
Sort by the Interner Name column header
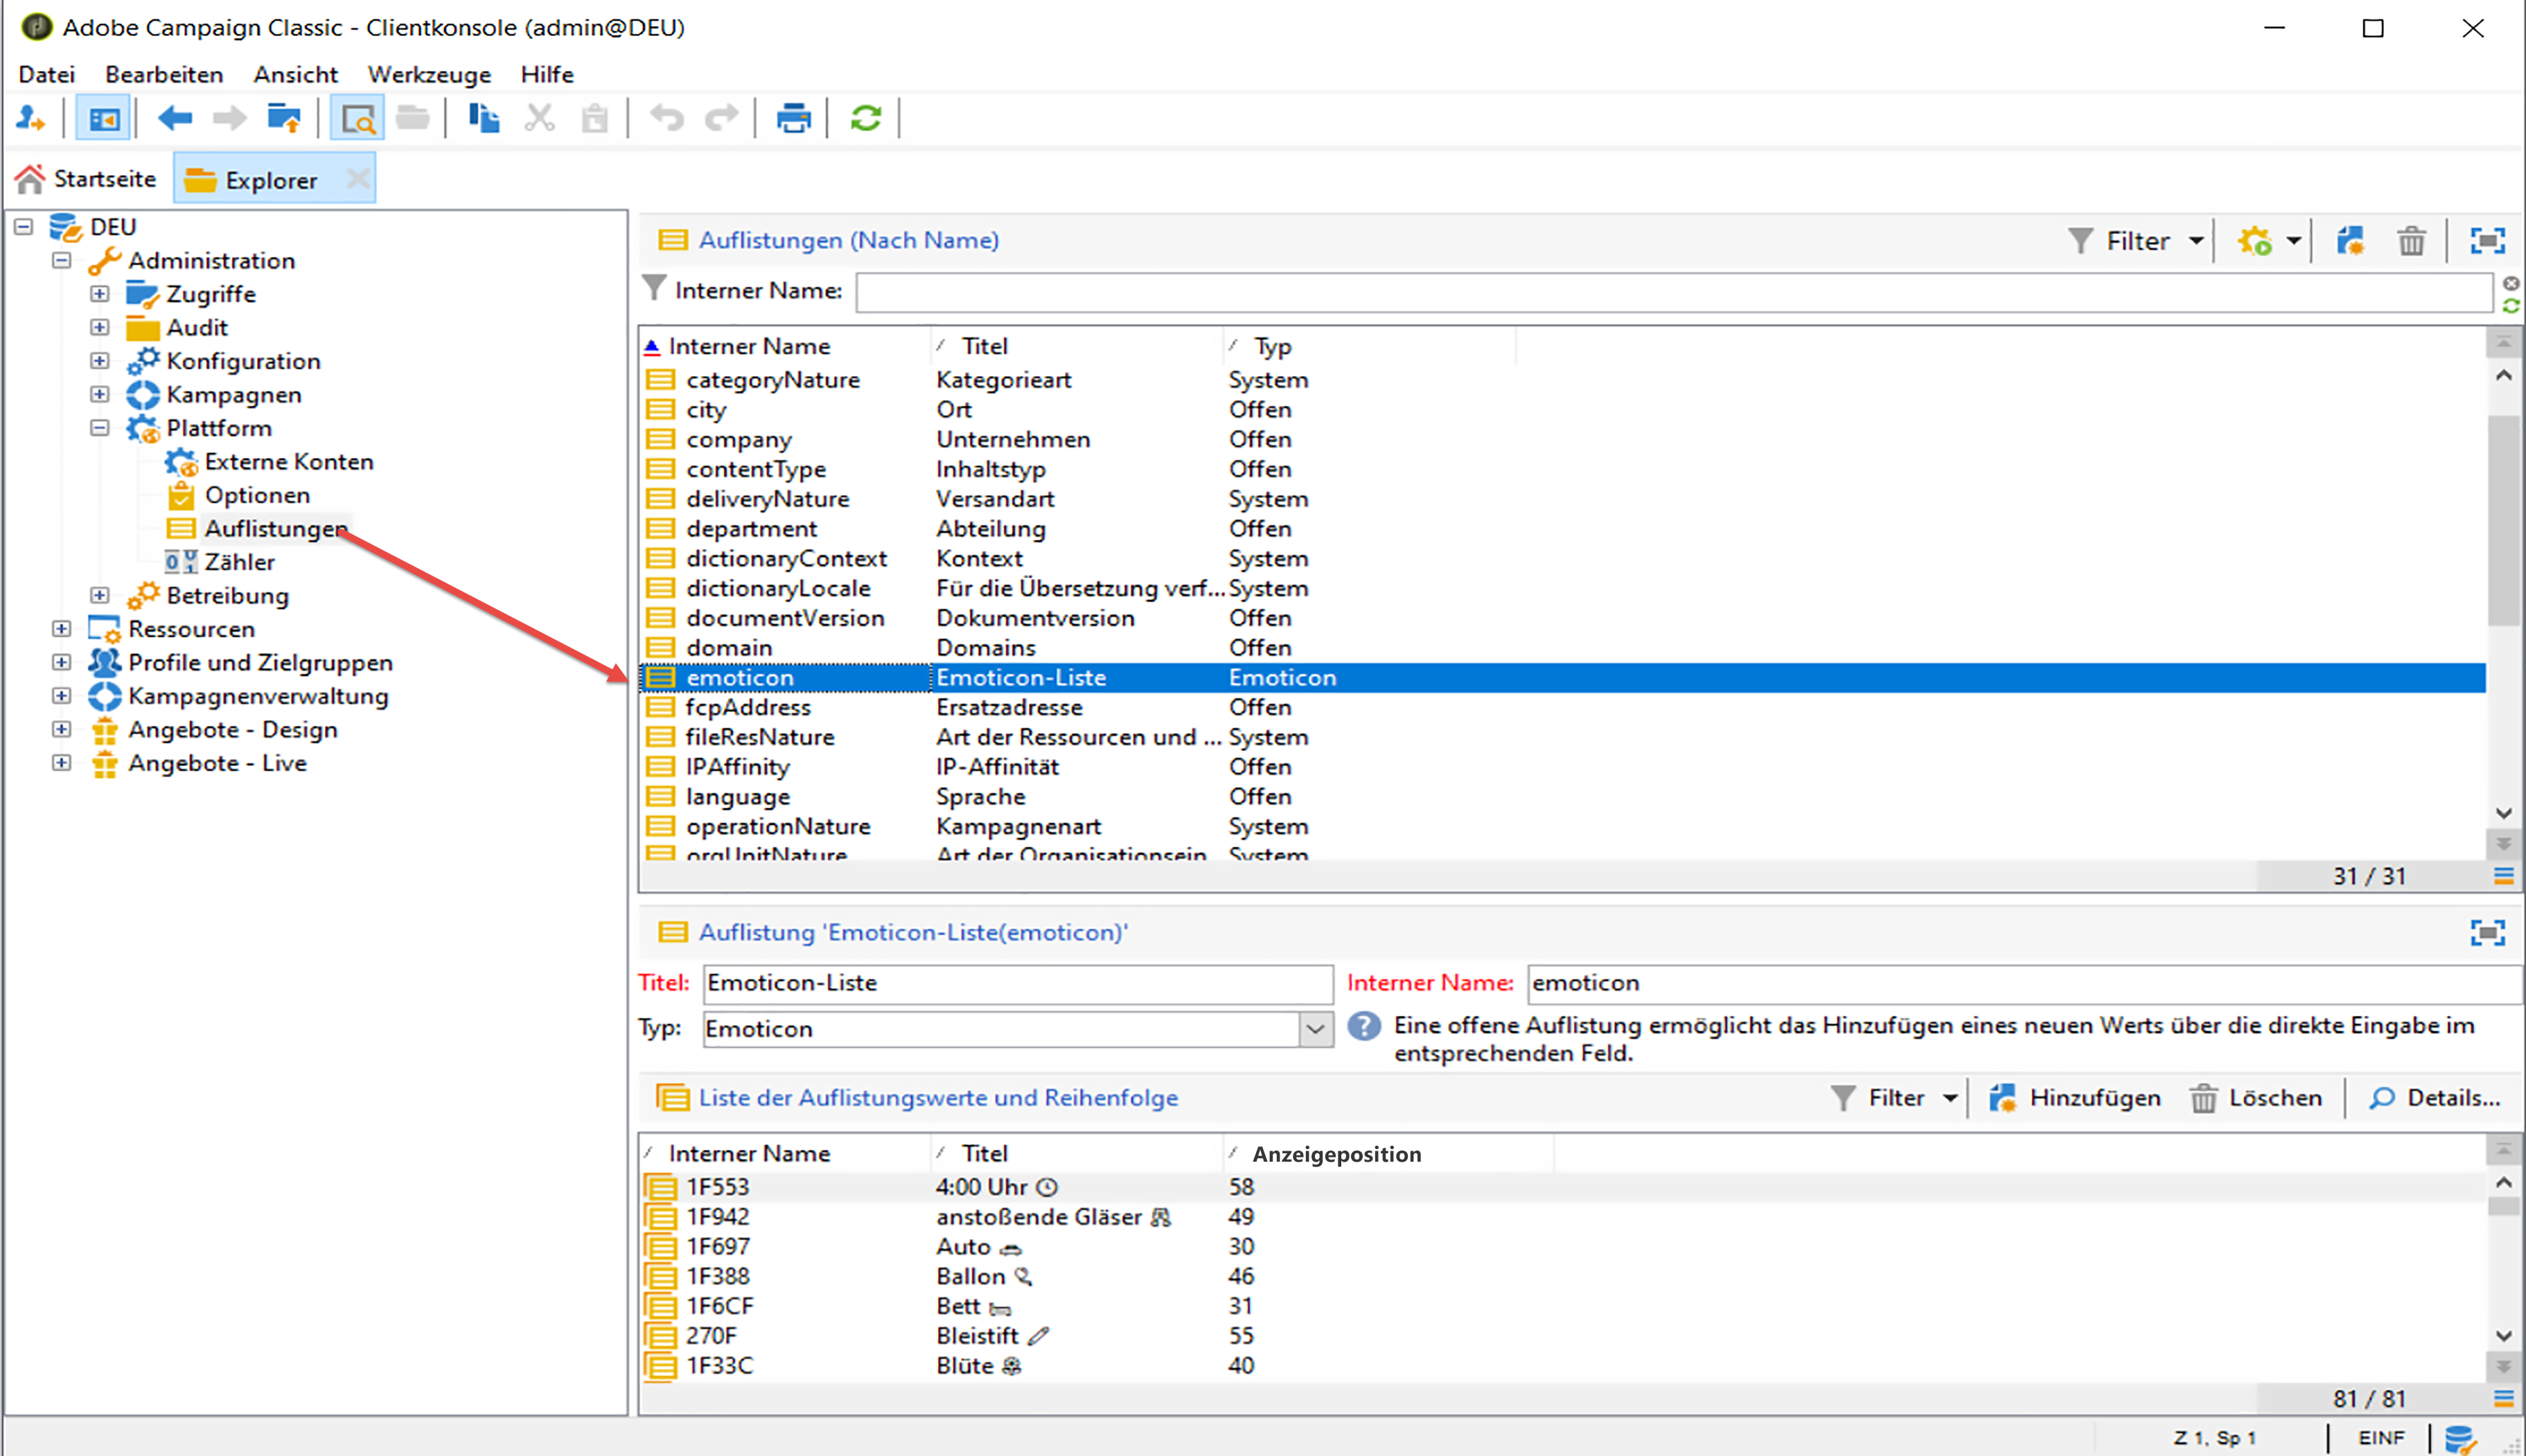point(749,346)
